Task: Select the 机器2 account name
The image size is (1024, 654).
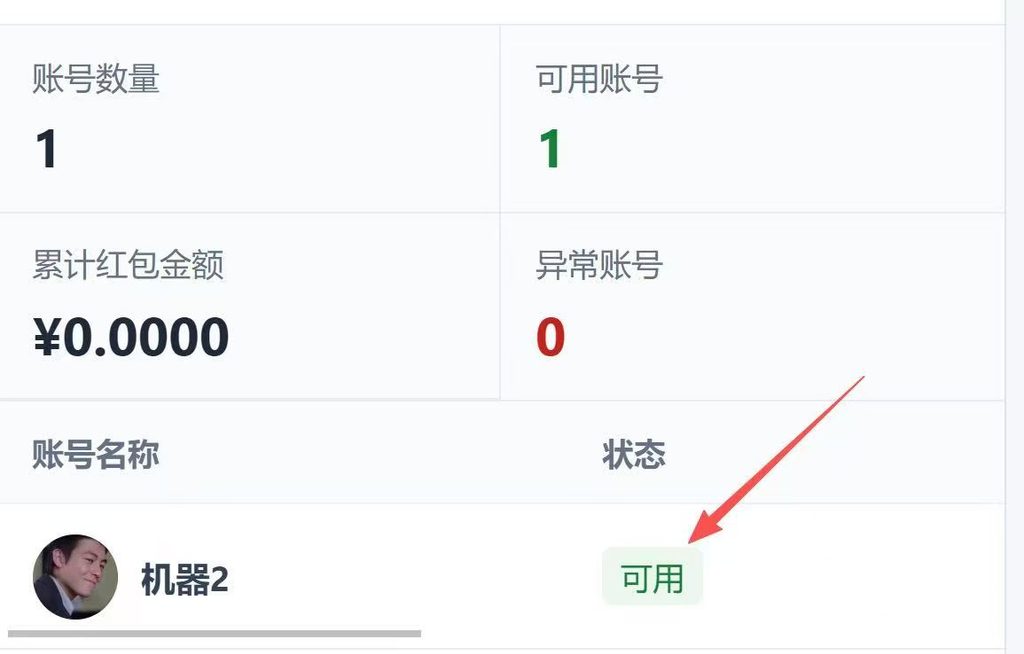Action: (x=185, y=579)
